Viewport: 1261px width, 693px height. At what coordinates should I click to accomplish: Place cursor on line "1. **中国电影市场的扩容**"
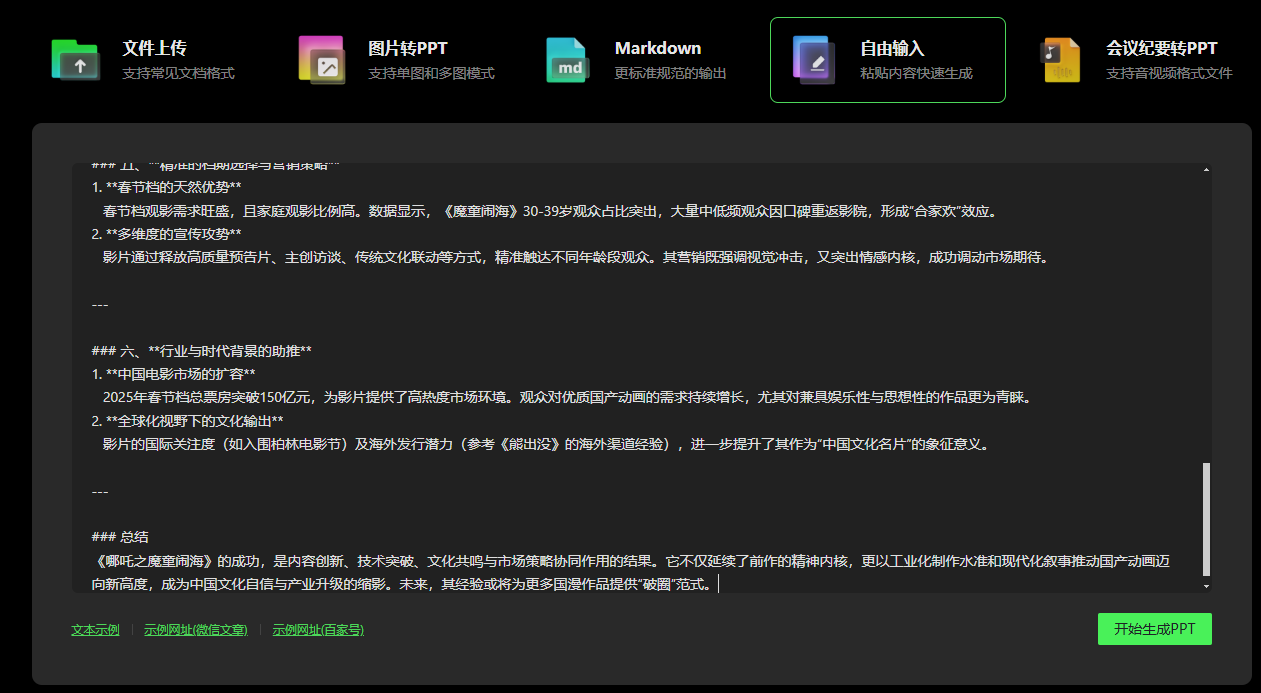[x=173, y=374]
